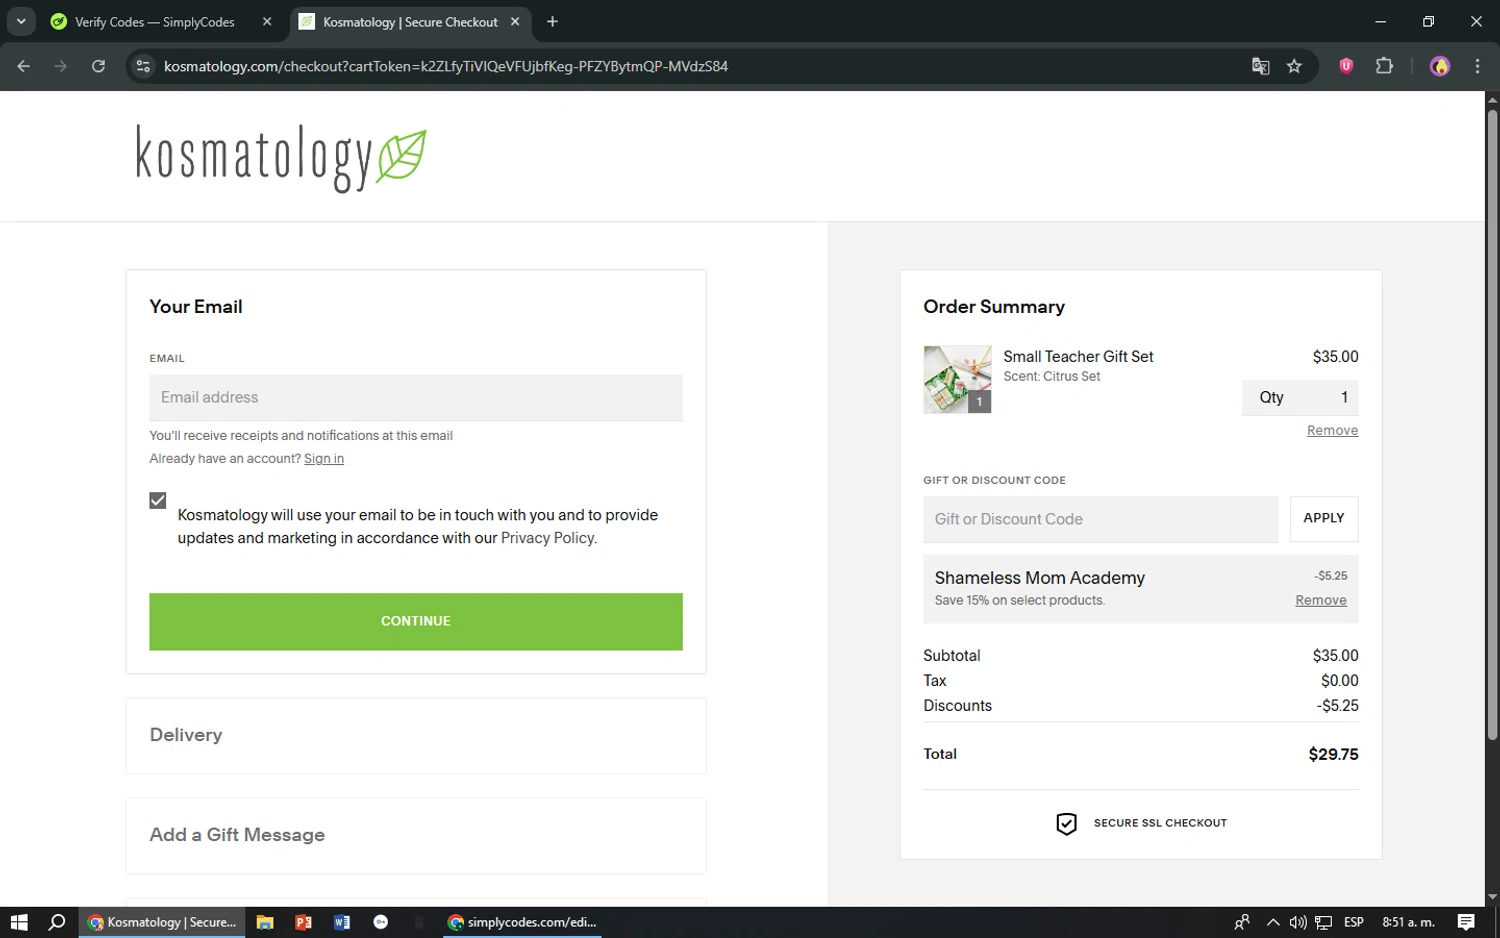Viewport: 1500px width, 938px height.
Task: Bookmark this page with the star icon
Action: 1294,66
